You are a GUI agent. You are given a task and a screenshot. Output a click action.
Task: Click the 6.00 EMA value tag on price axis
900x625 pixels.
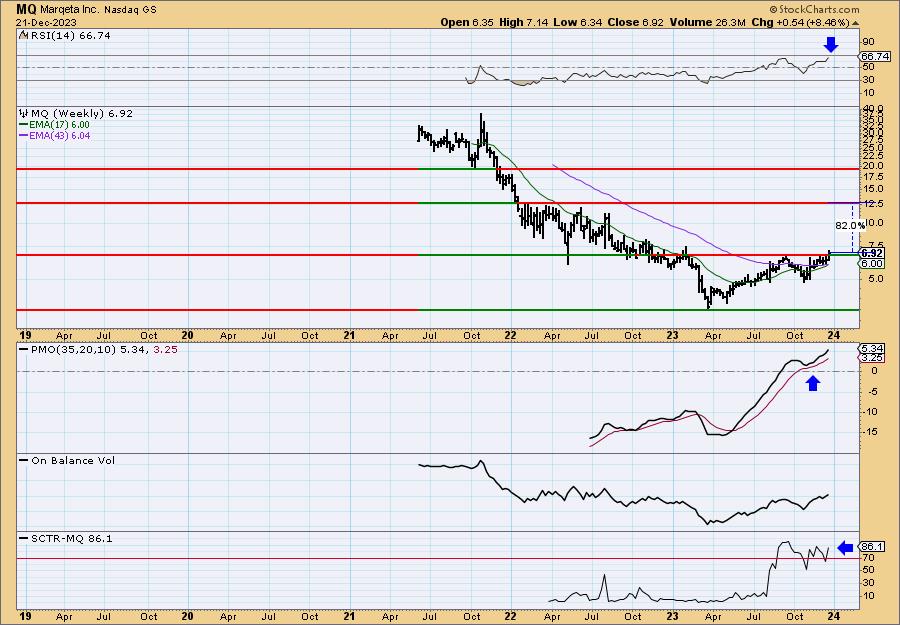click(872, 263)
